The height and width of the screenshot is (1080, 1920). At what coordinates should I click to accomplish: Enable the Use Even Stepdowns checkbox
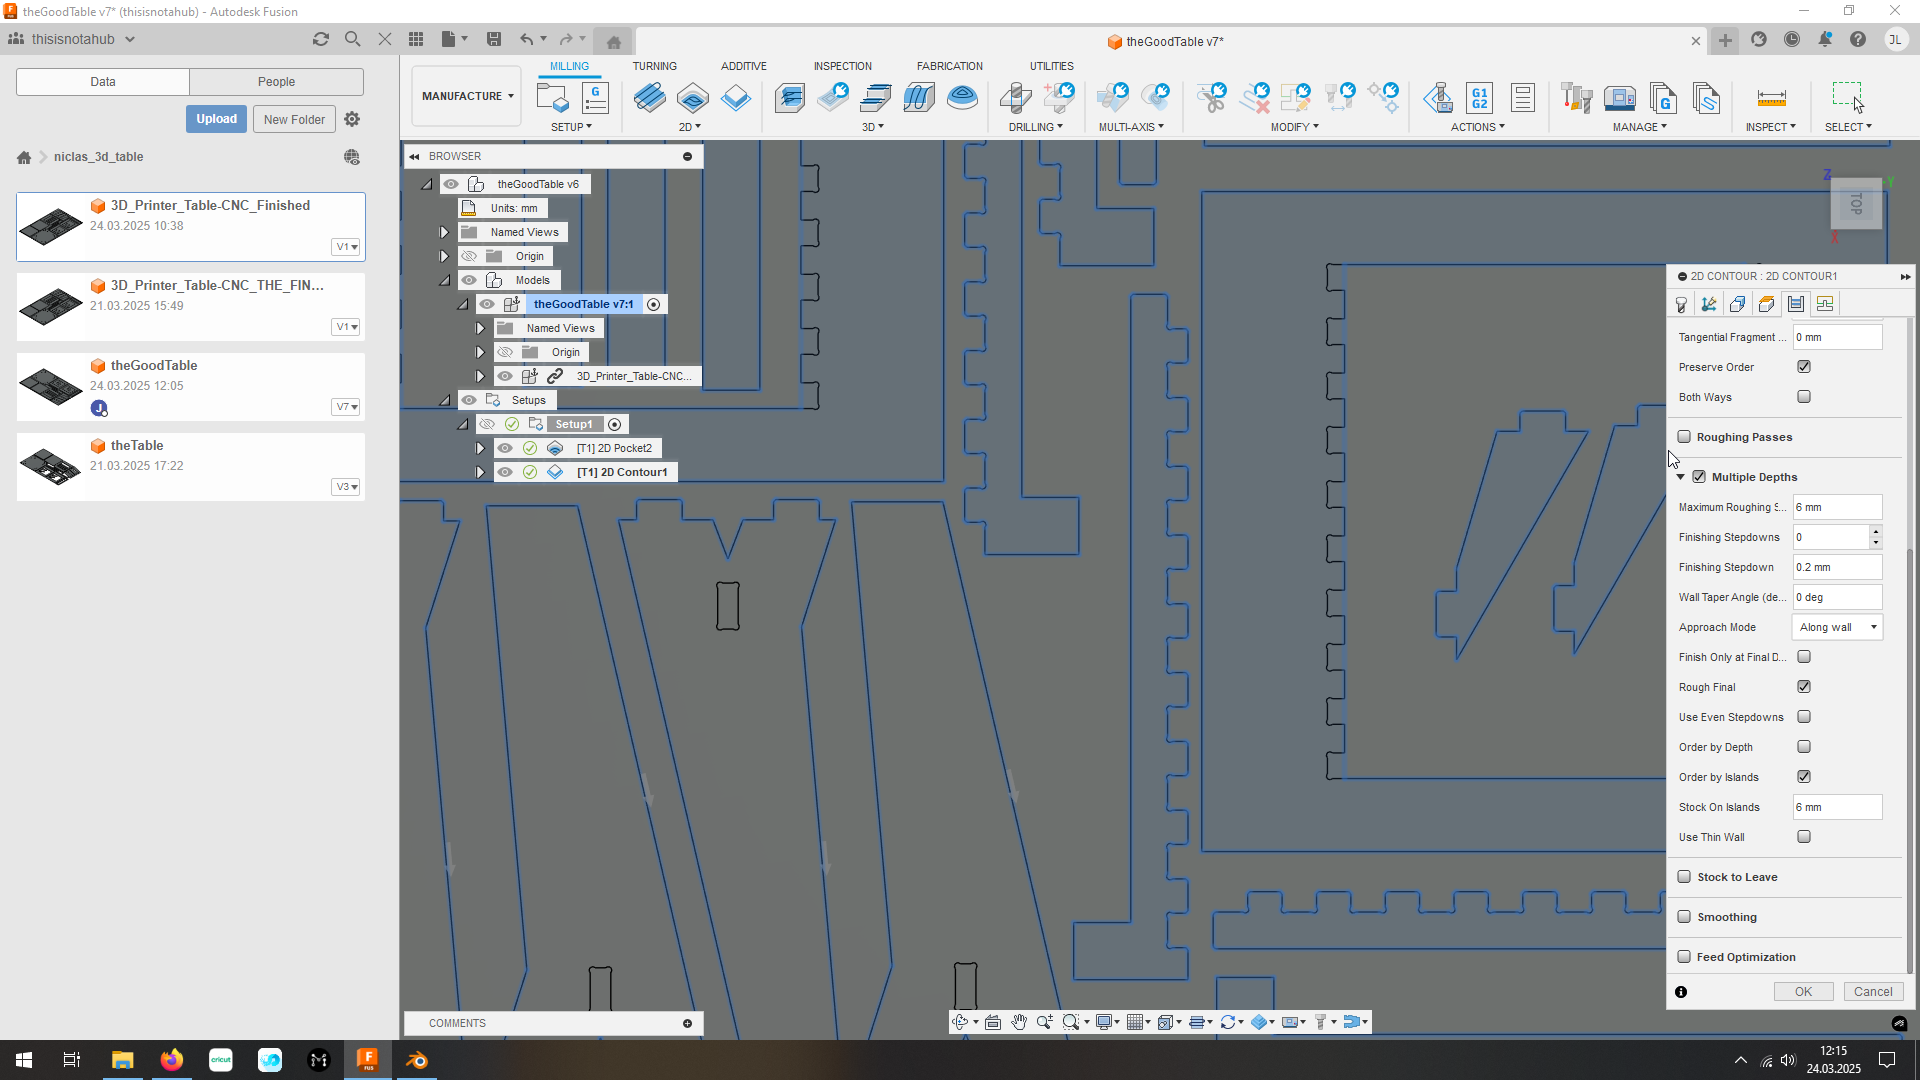point(1804,717)
